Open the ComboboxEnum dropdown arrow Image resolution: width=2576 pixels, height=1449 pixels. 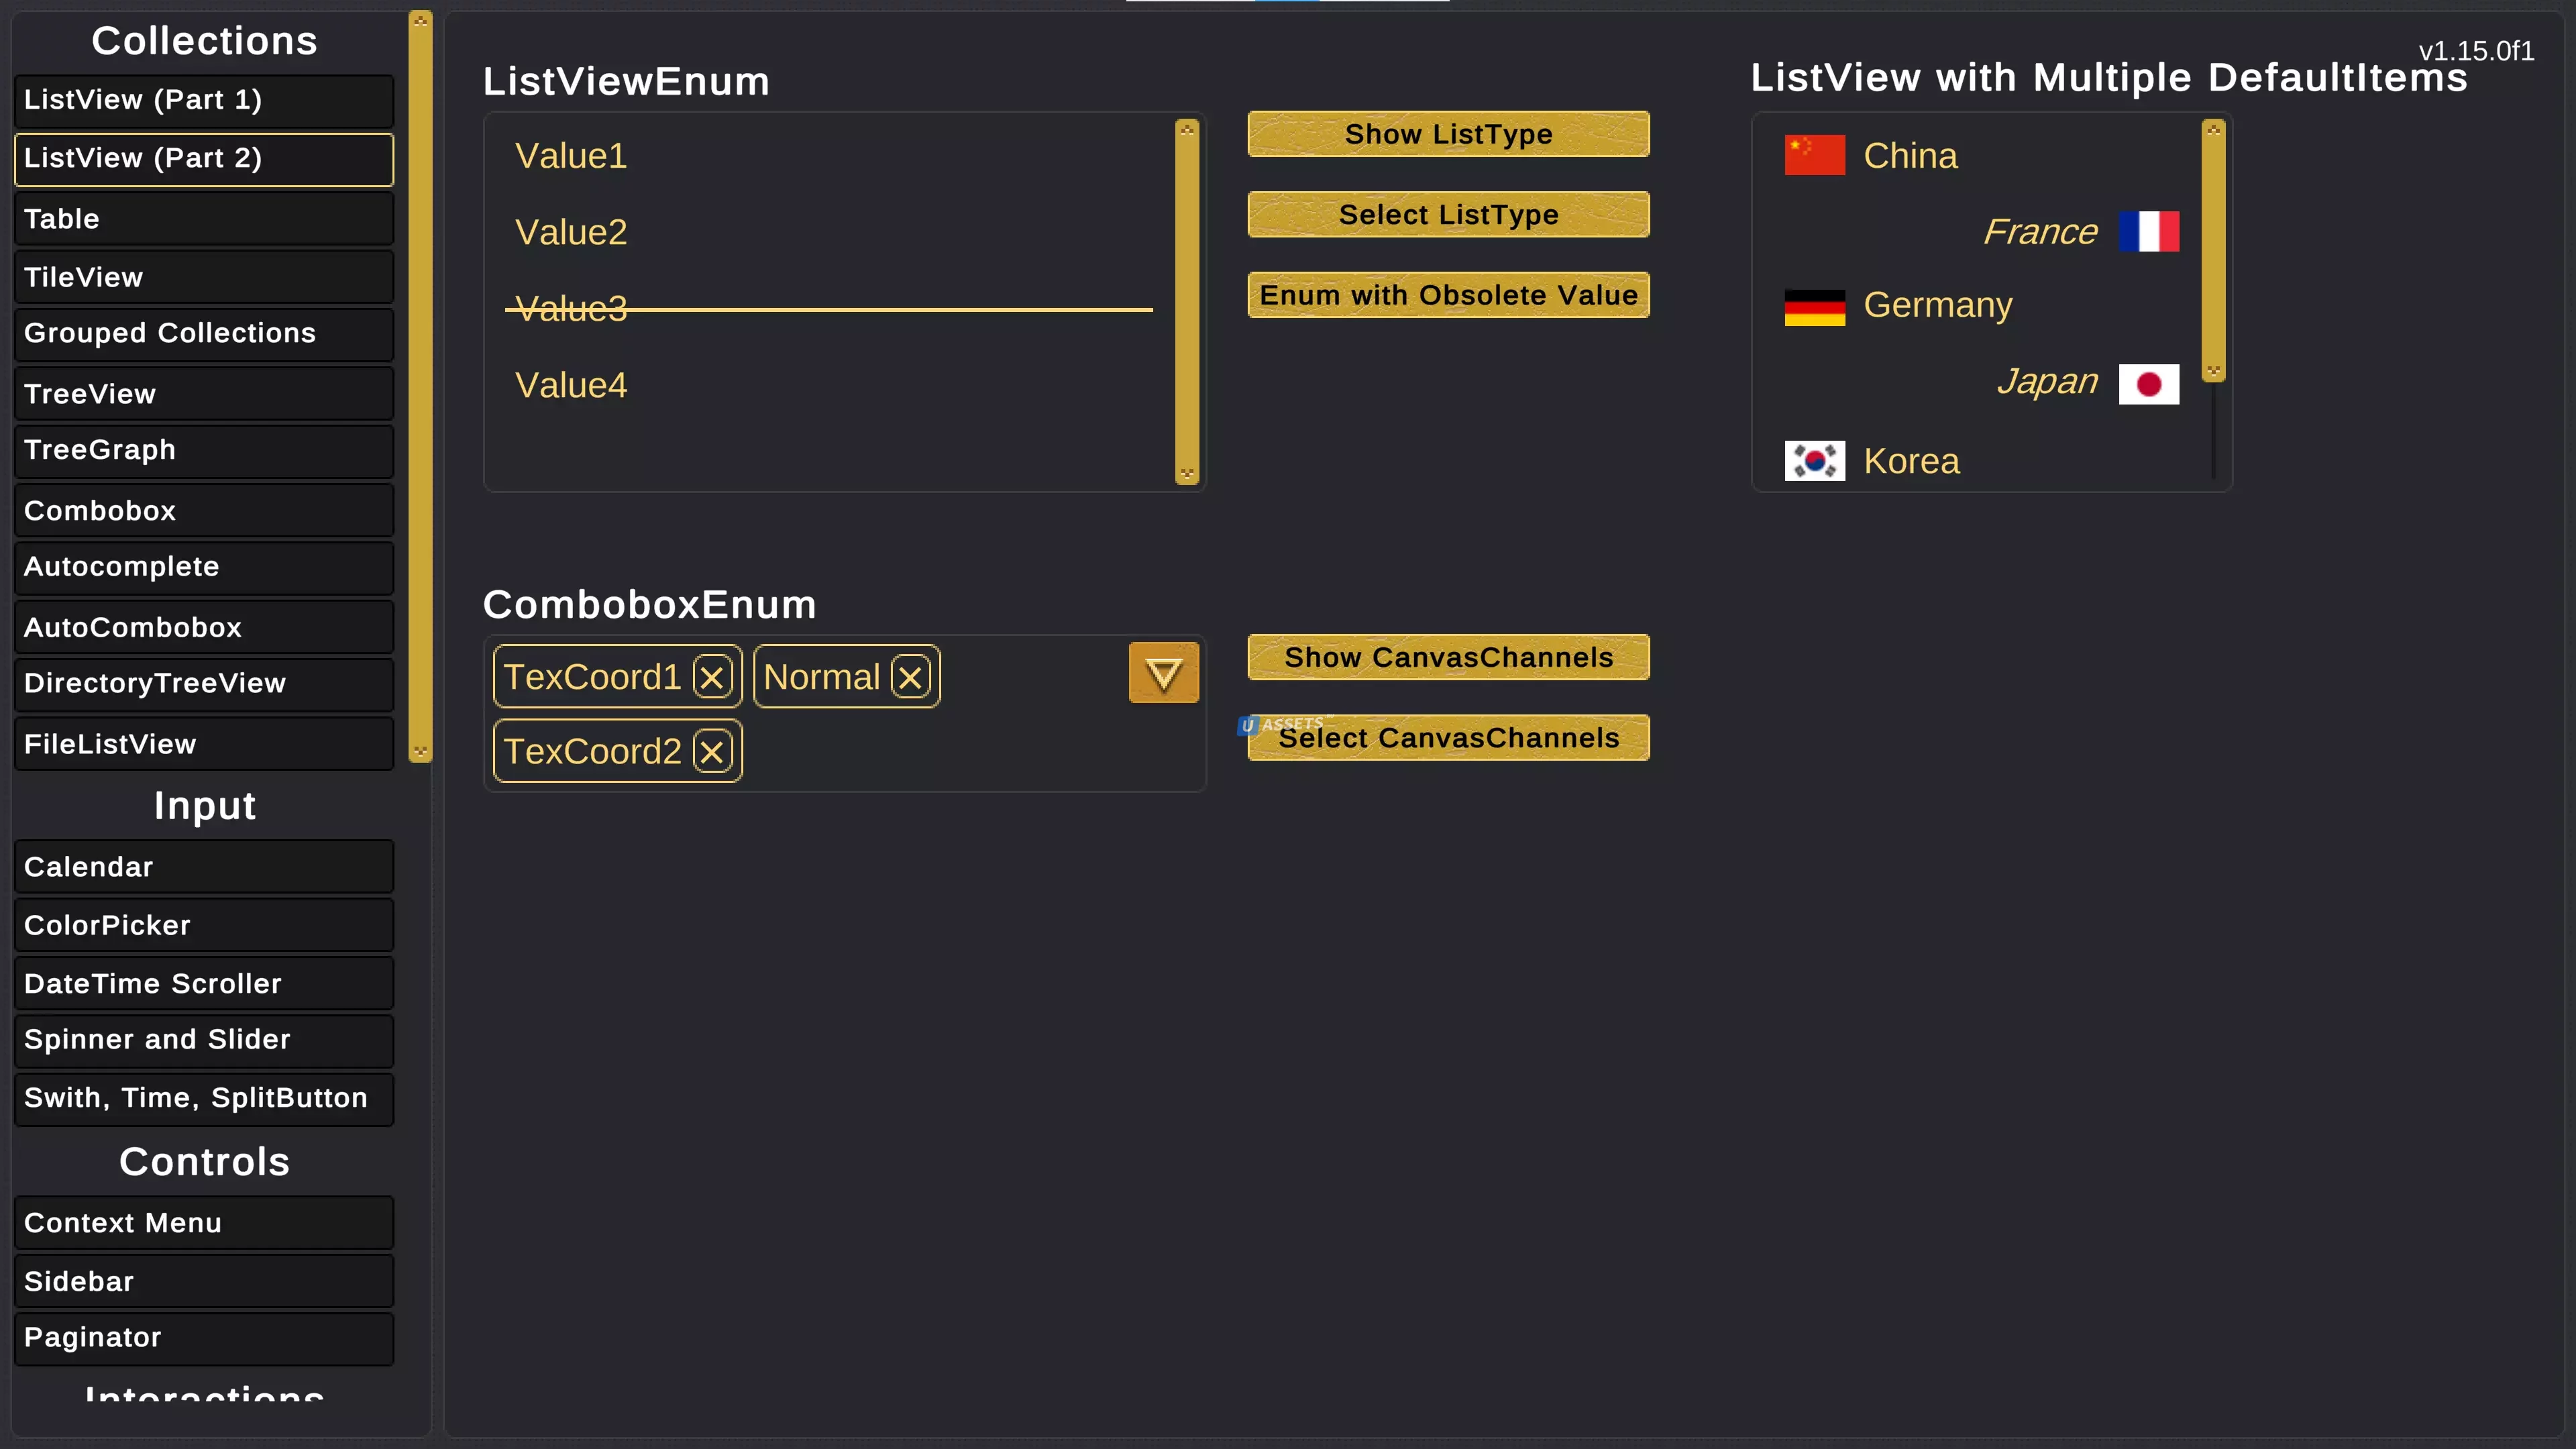click(x=1163, y=673)
